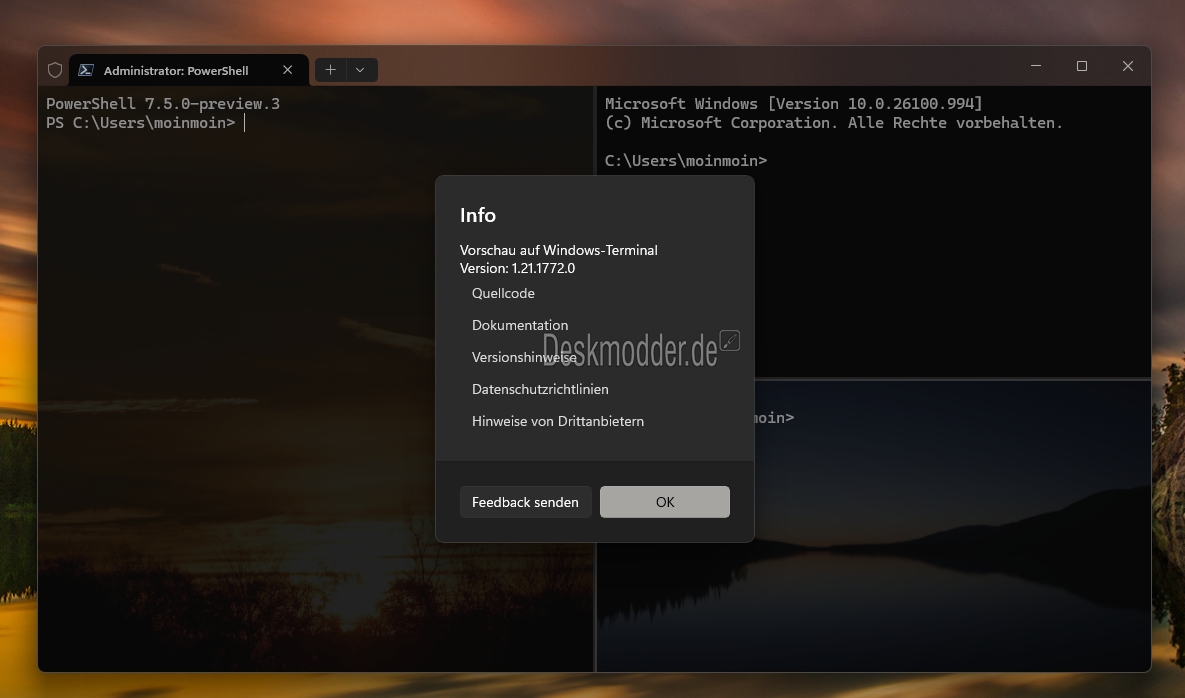Confirm the Info dialog with OK
Viewport: 1185px width, 698px height.
pos(665,502)
